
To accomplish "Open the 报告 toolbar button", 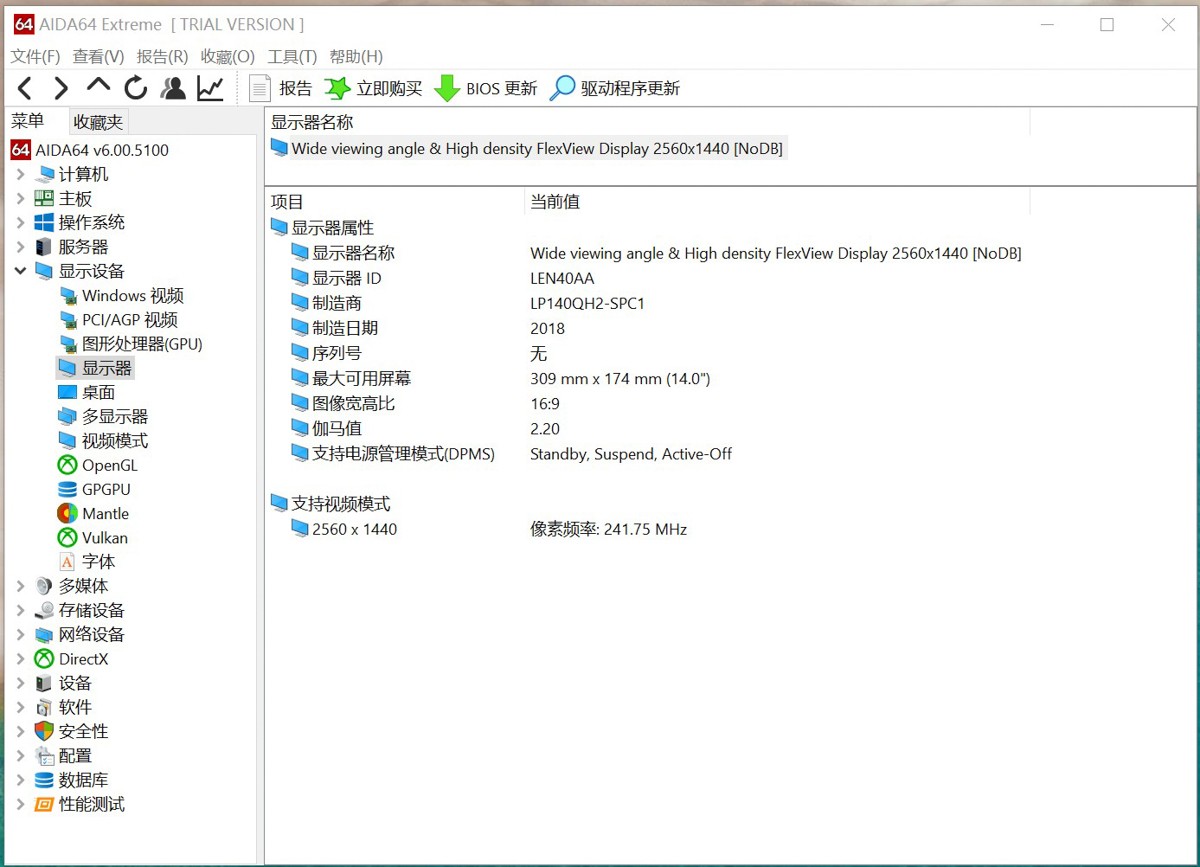I will pos(281,88).
